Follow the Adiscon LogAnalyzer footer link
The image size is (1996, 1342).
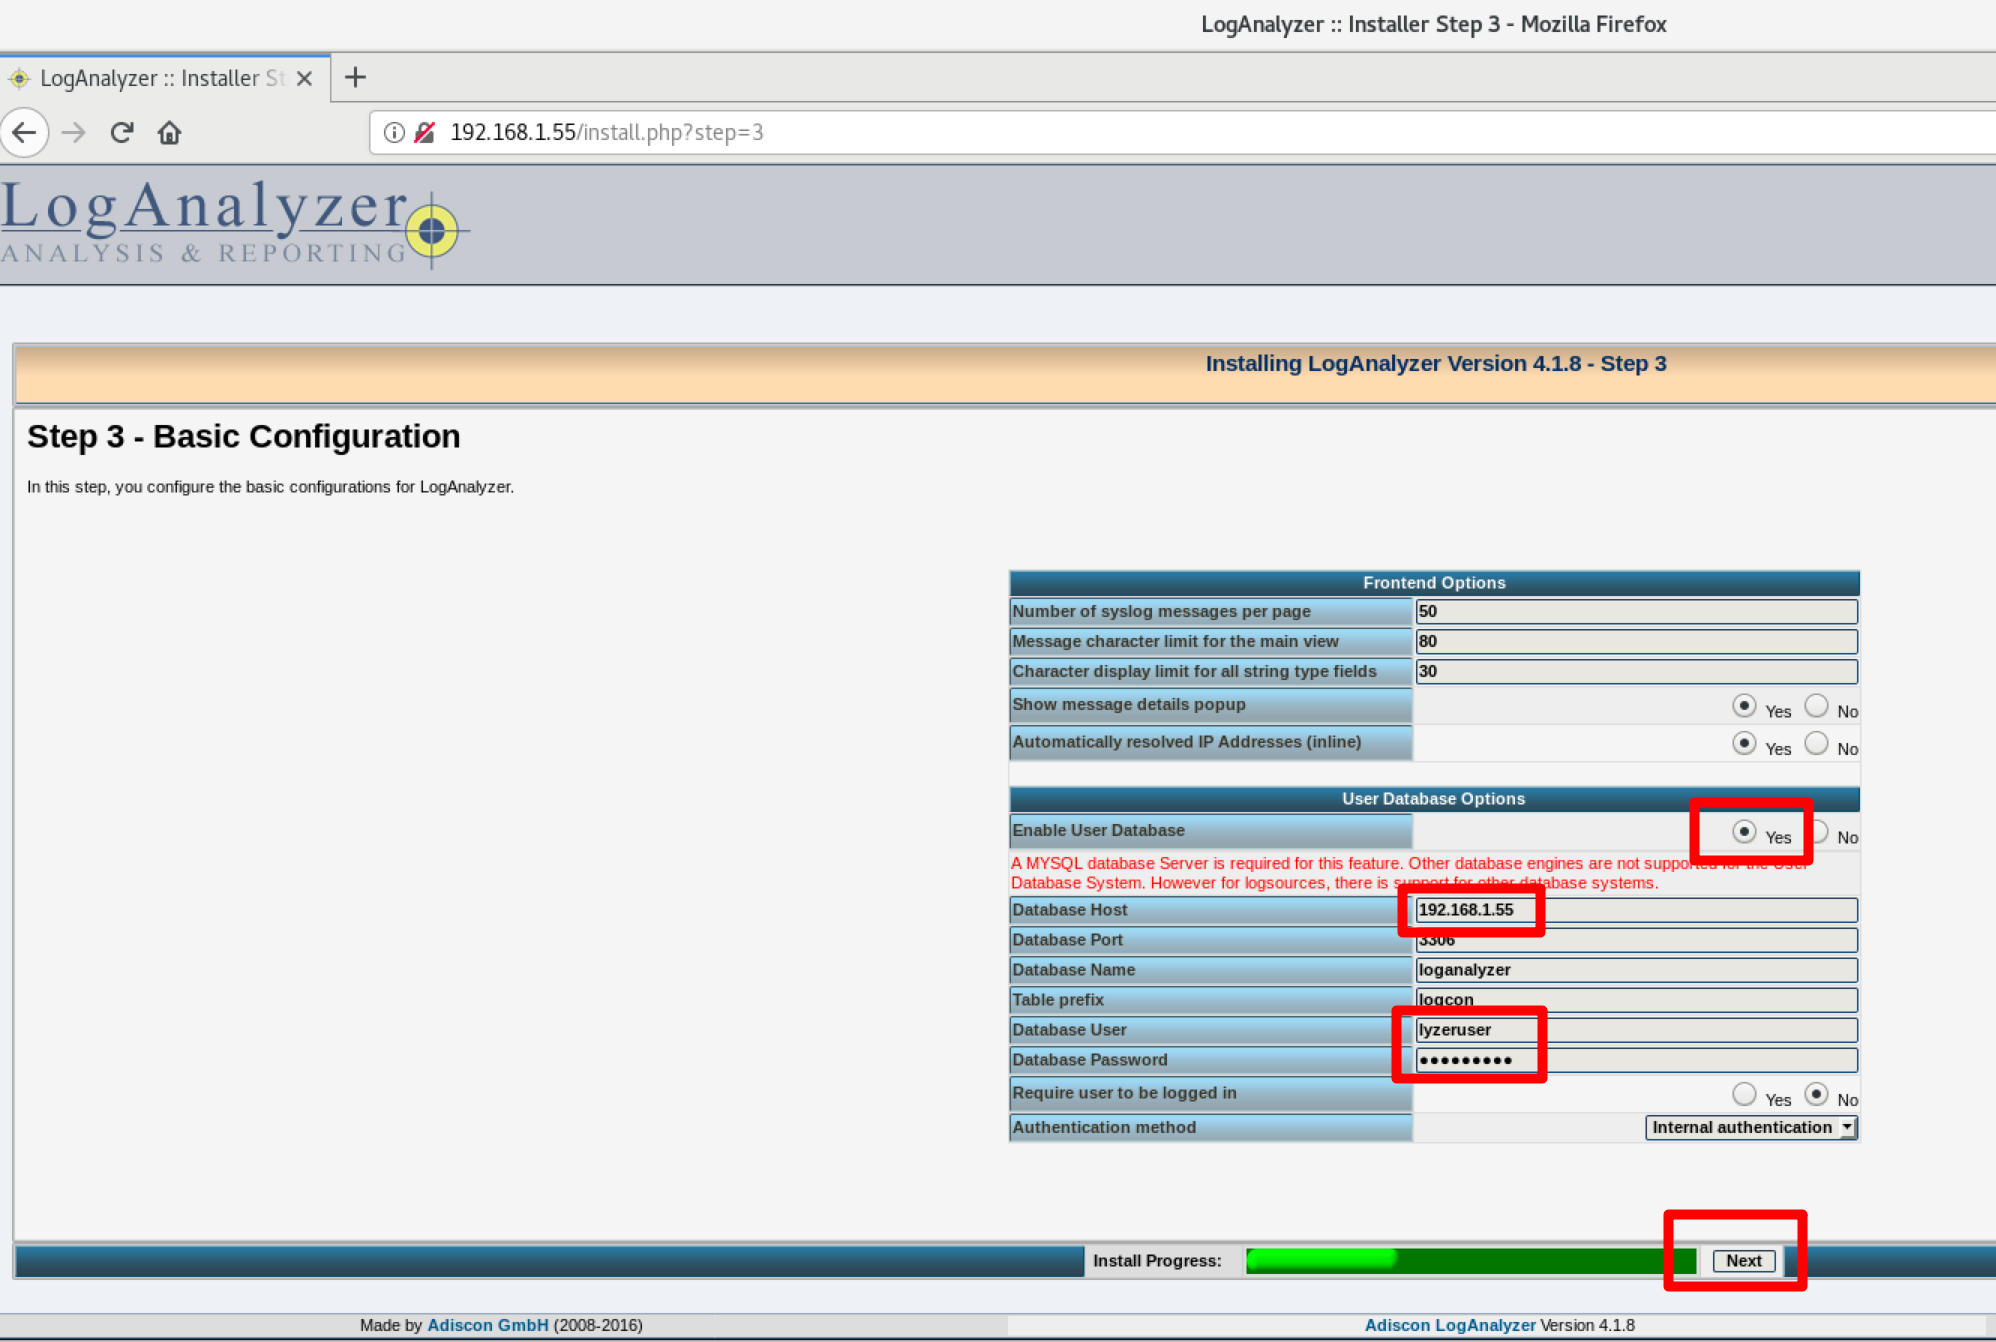[1449, 1325]
